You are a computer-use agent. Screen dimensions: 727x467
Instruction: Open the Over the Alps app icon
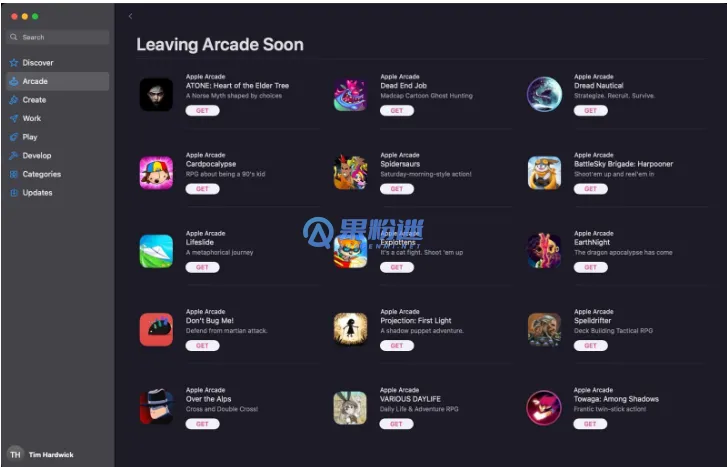156,407
